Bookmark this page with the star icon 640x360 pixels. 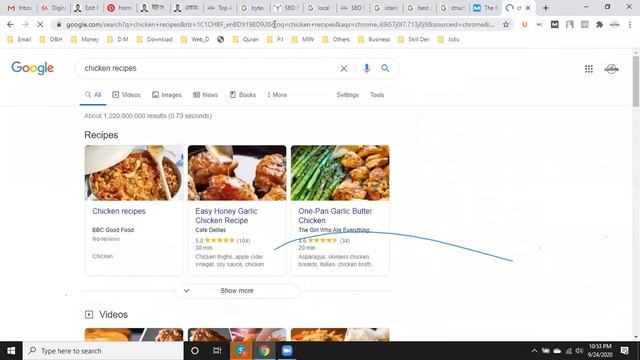tap(506, 24)
